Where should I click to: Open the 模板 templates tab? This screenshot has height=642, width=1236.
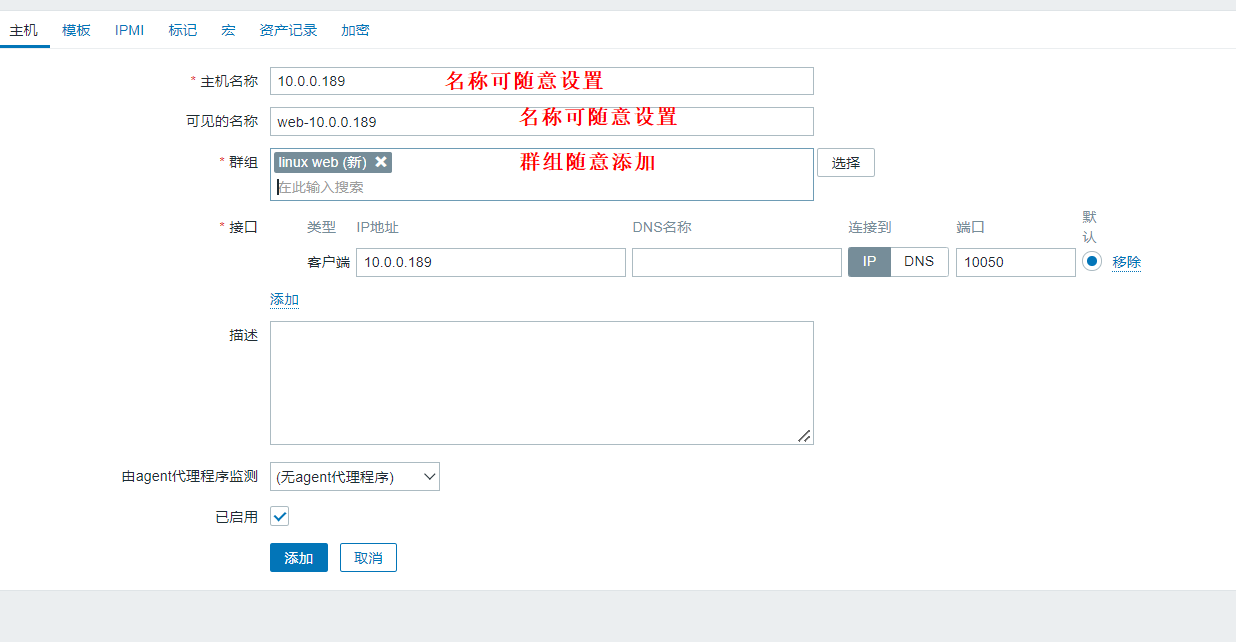tap(76, 30)
